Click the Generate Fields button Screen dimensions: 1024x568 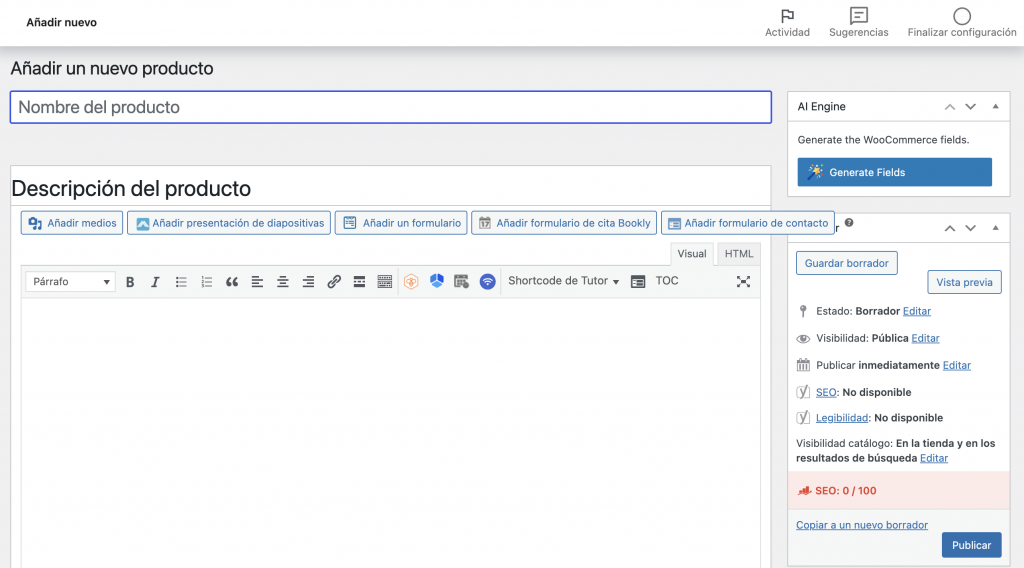pos(894,172)
